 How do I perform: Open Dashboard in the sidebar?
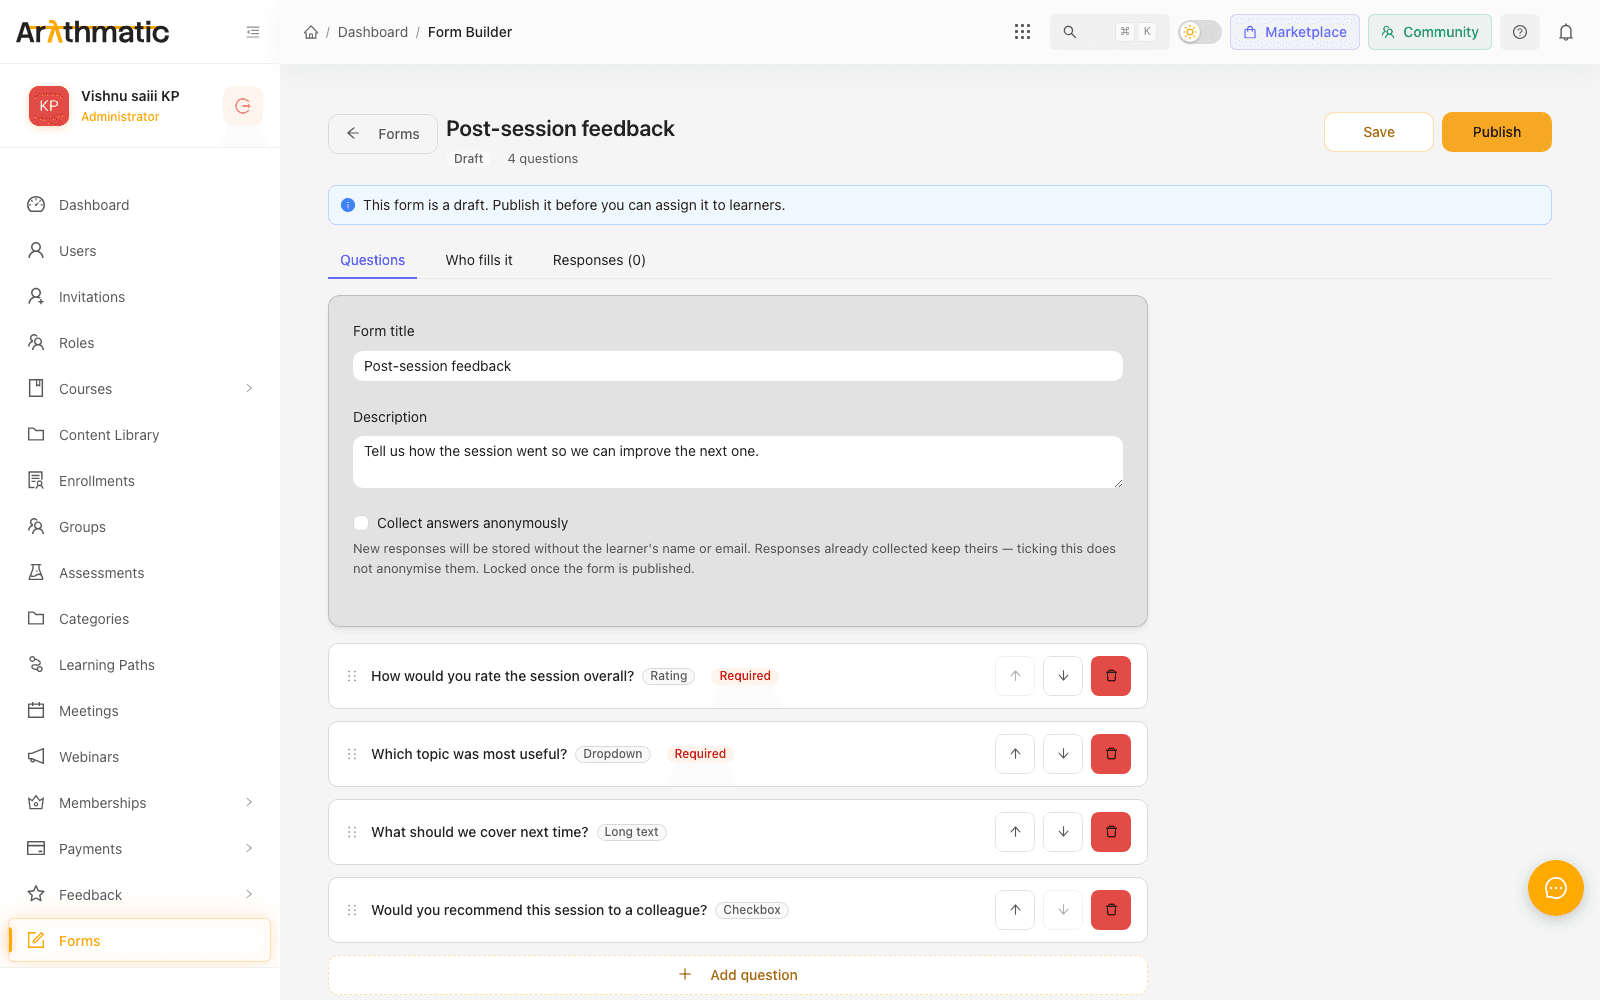pos(140,205)
